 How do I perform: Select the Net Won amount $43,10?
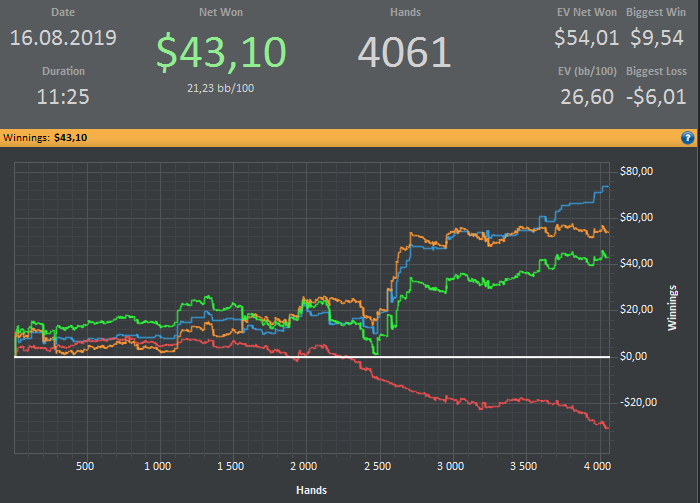tap(221, 53)
